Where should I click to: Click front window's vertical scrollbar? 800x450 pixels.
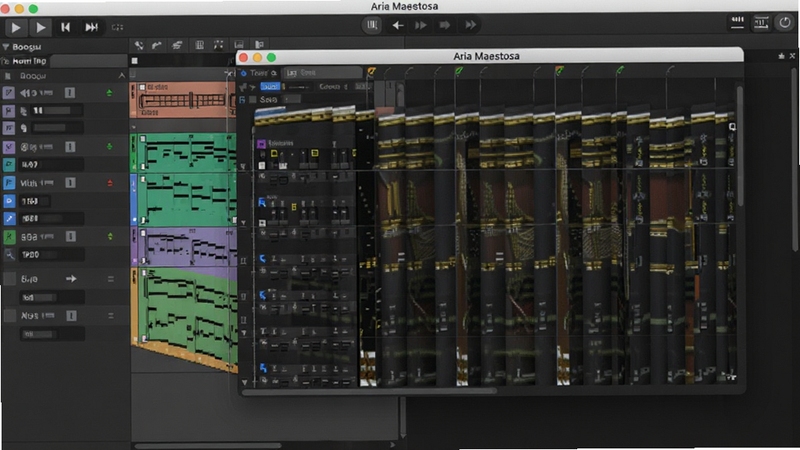coord(739,145)
